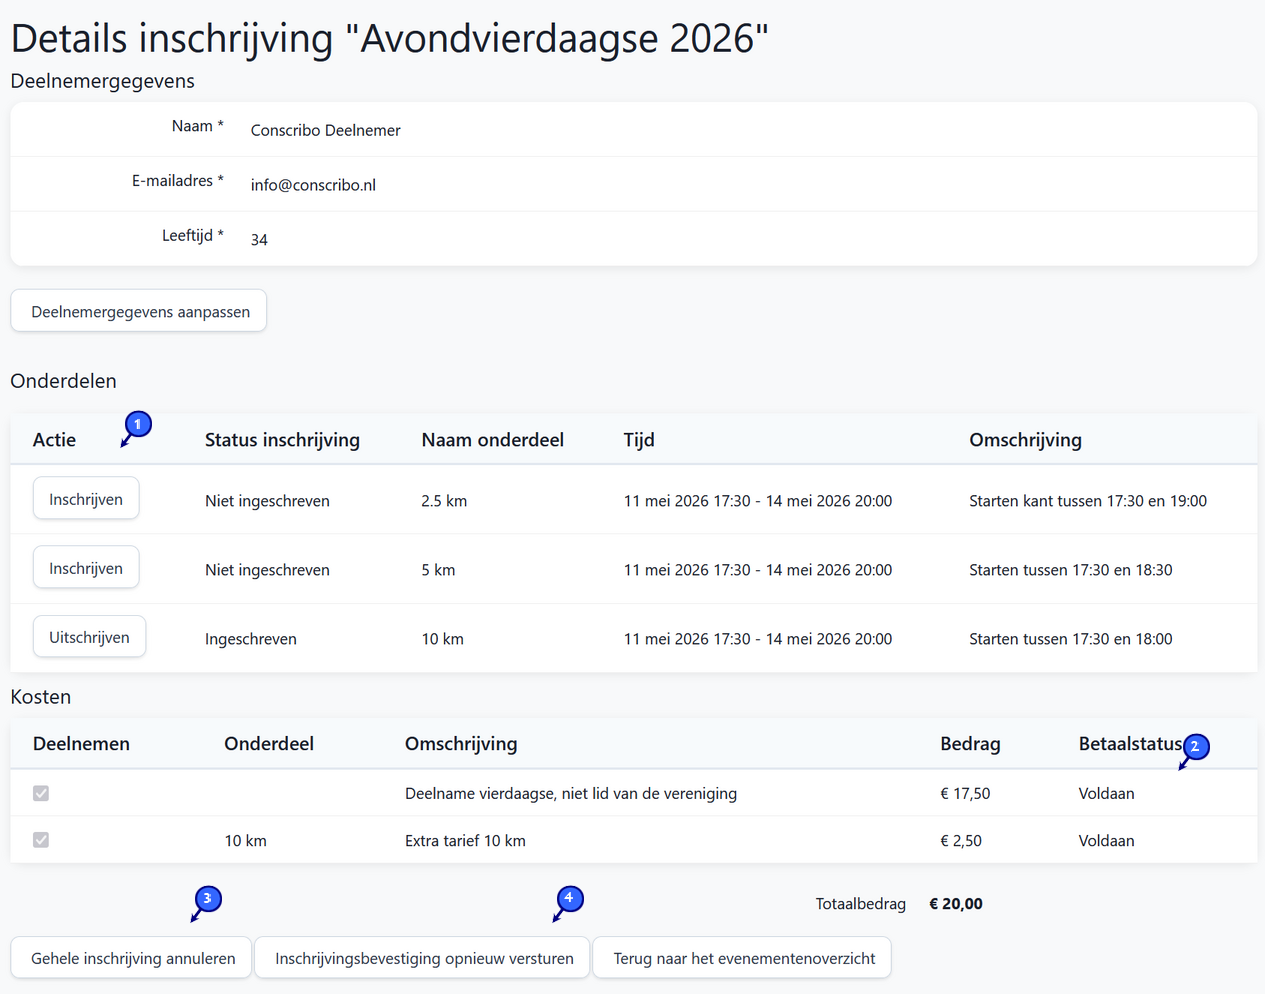Click the Betaalstatus Voldaan text in first row

(x=1106, y=793)
